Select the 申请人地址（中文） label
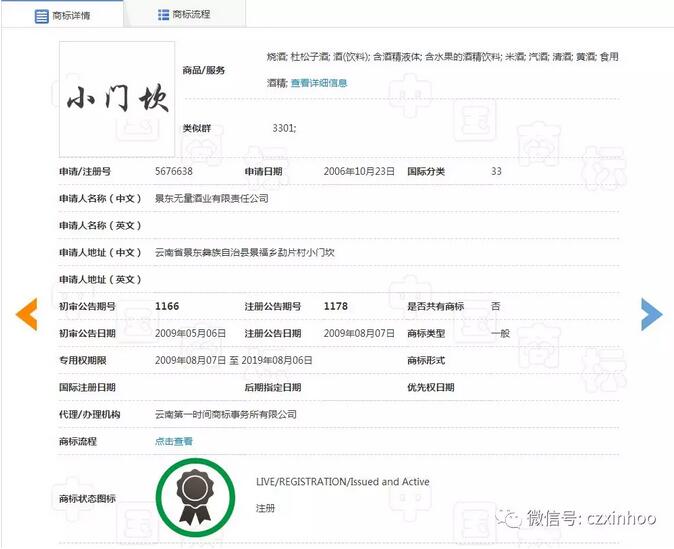The height and width of the screenshot is (549, 674). [x=100, y=252]
